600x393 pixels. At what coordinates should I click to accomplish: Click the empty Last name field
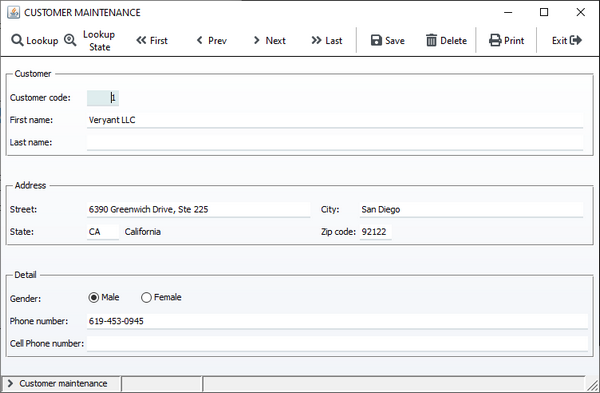coord(335,142)
